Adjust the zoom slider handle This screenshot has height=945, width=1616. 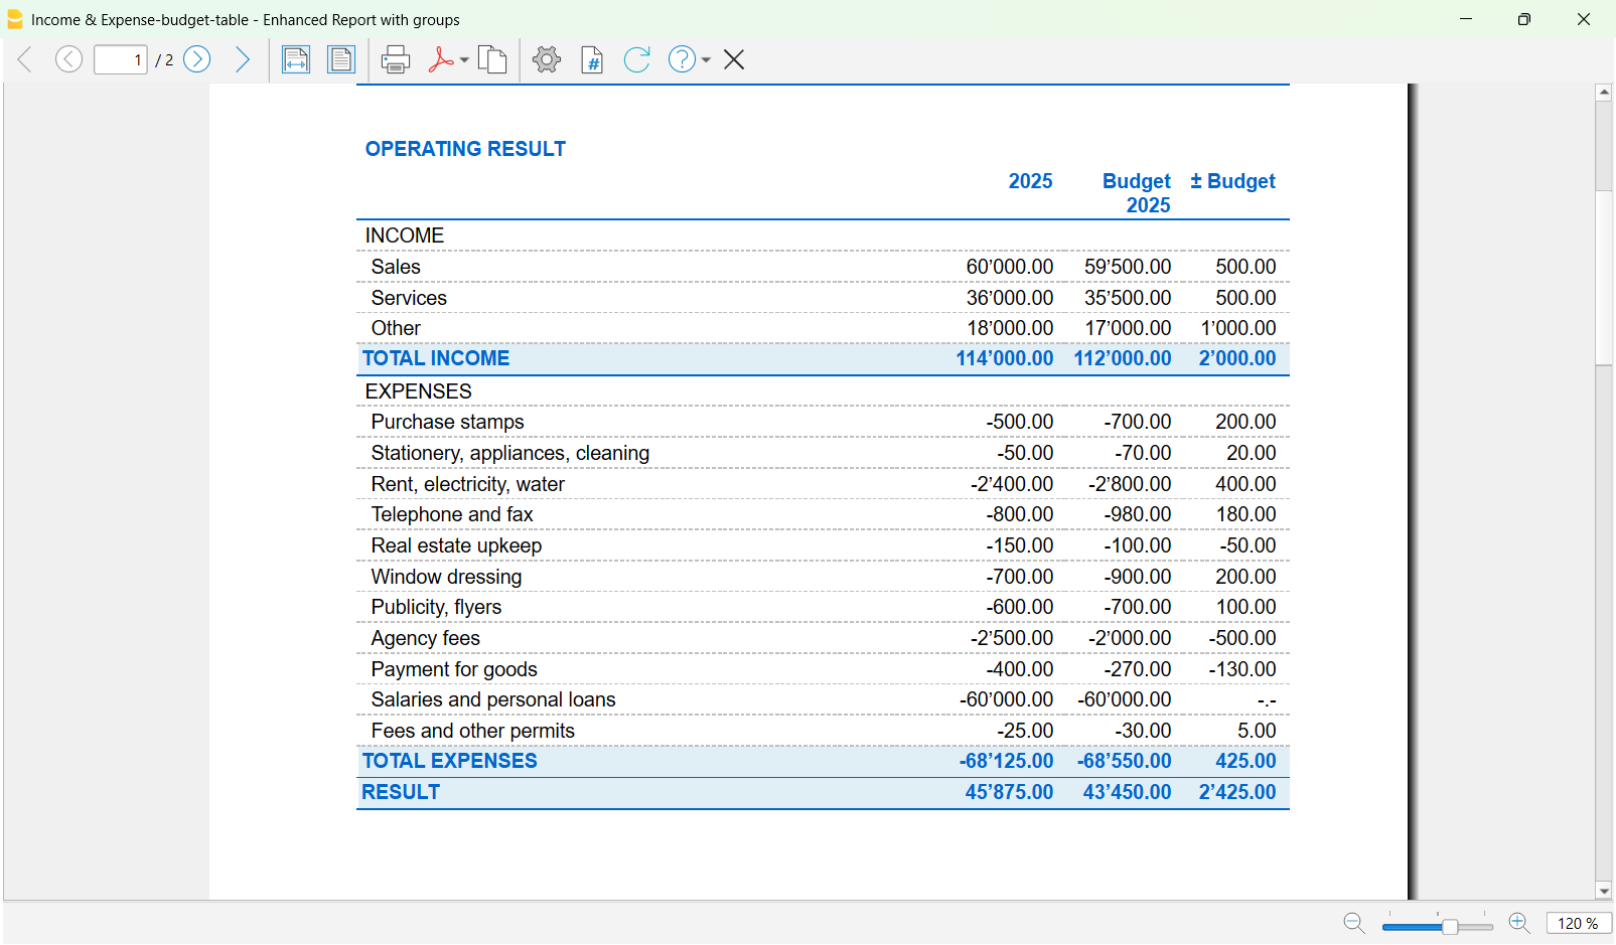pyautogui.click(x=1449, y=926)
